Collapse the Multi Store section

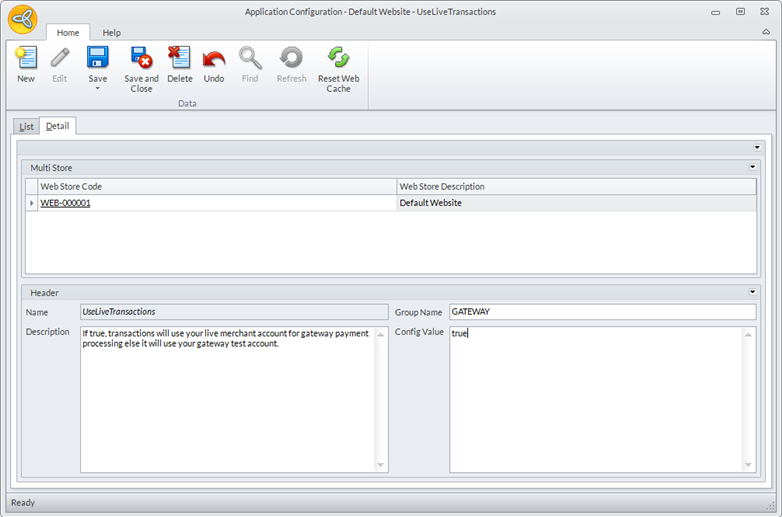point(752,167)
